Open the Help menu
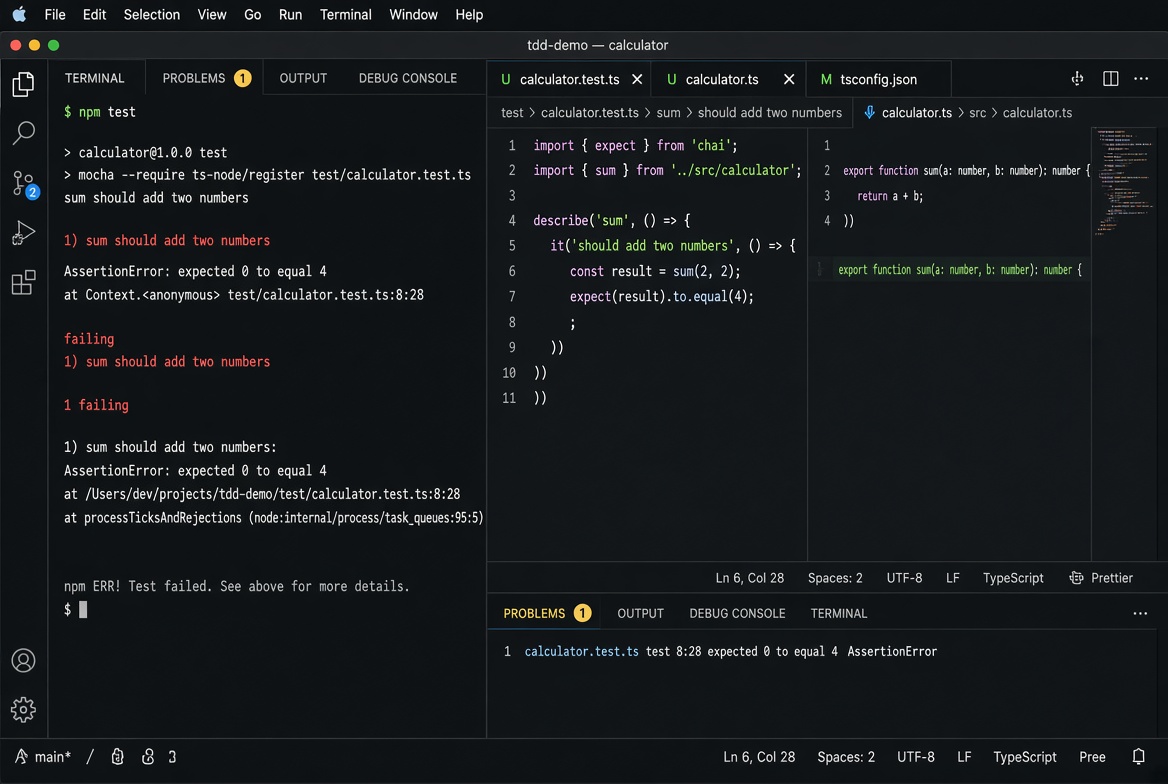The image size is (1168, 784). 469,14
